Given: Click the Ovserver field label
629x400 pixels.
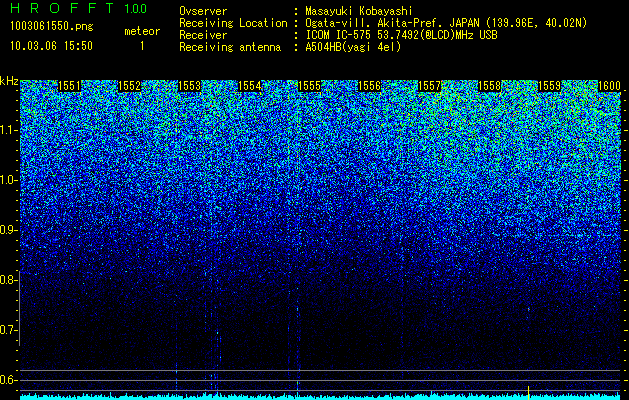Looking at the screenshot, I should tap(203, 11).
